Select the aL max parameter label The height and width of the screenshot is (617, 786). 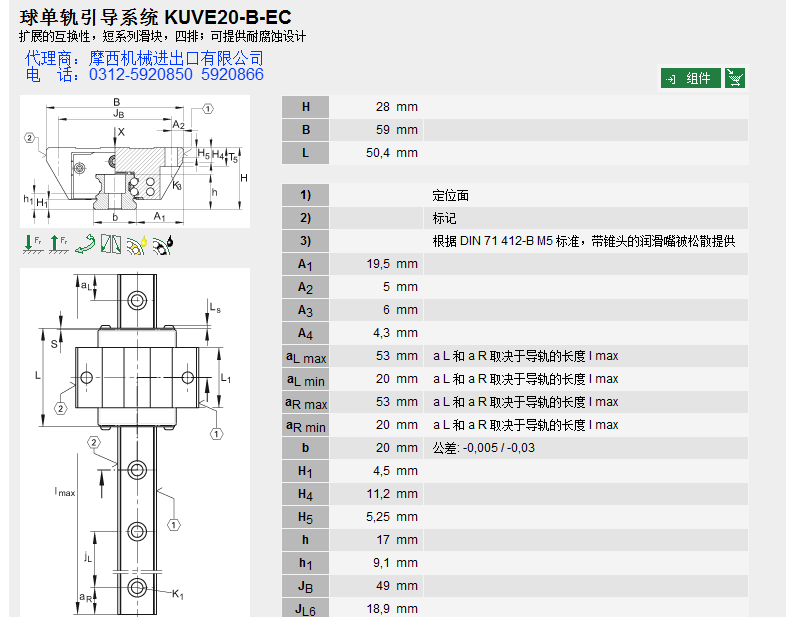tap(306, 356)
